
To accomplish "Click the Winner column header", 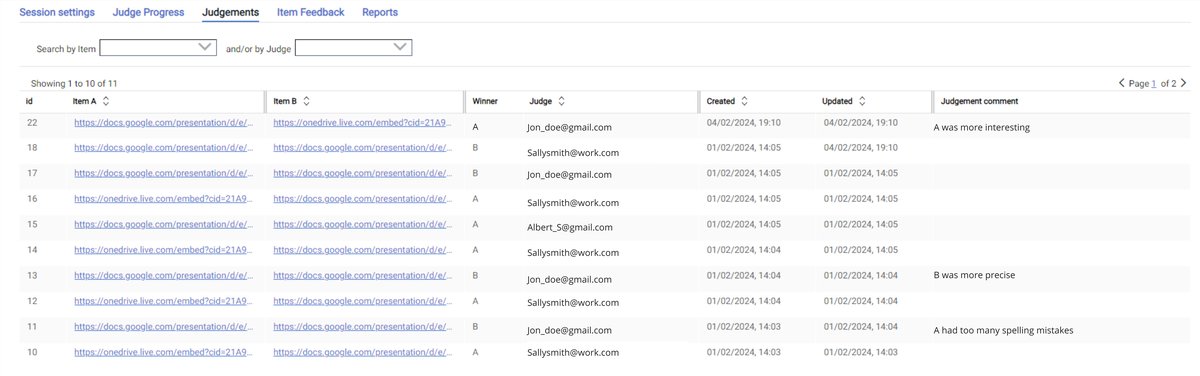I will [x=485, y=101].
